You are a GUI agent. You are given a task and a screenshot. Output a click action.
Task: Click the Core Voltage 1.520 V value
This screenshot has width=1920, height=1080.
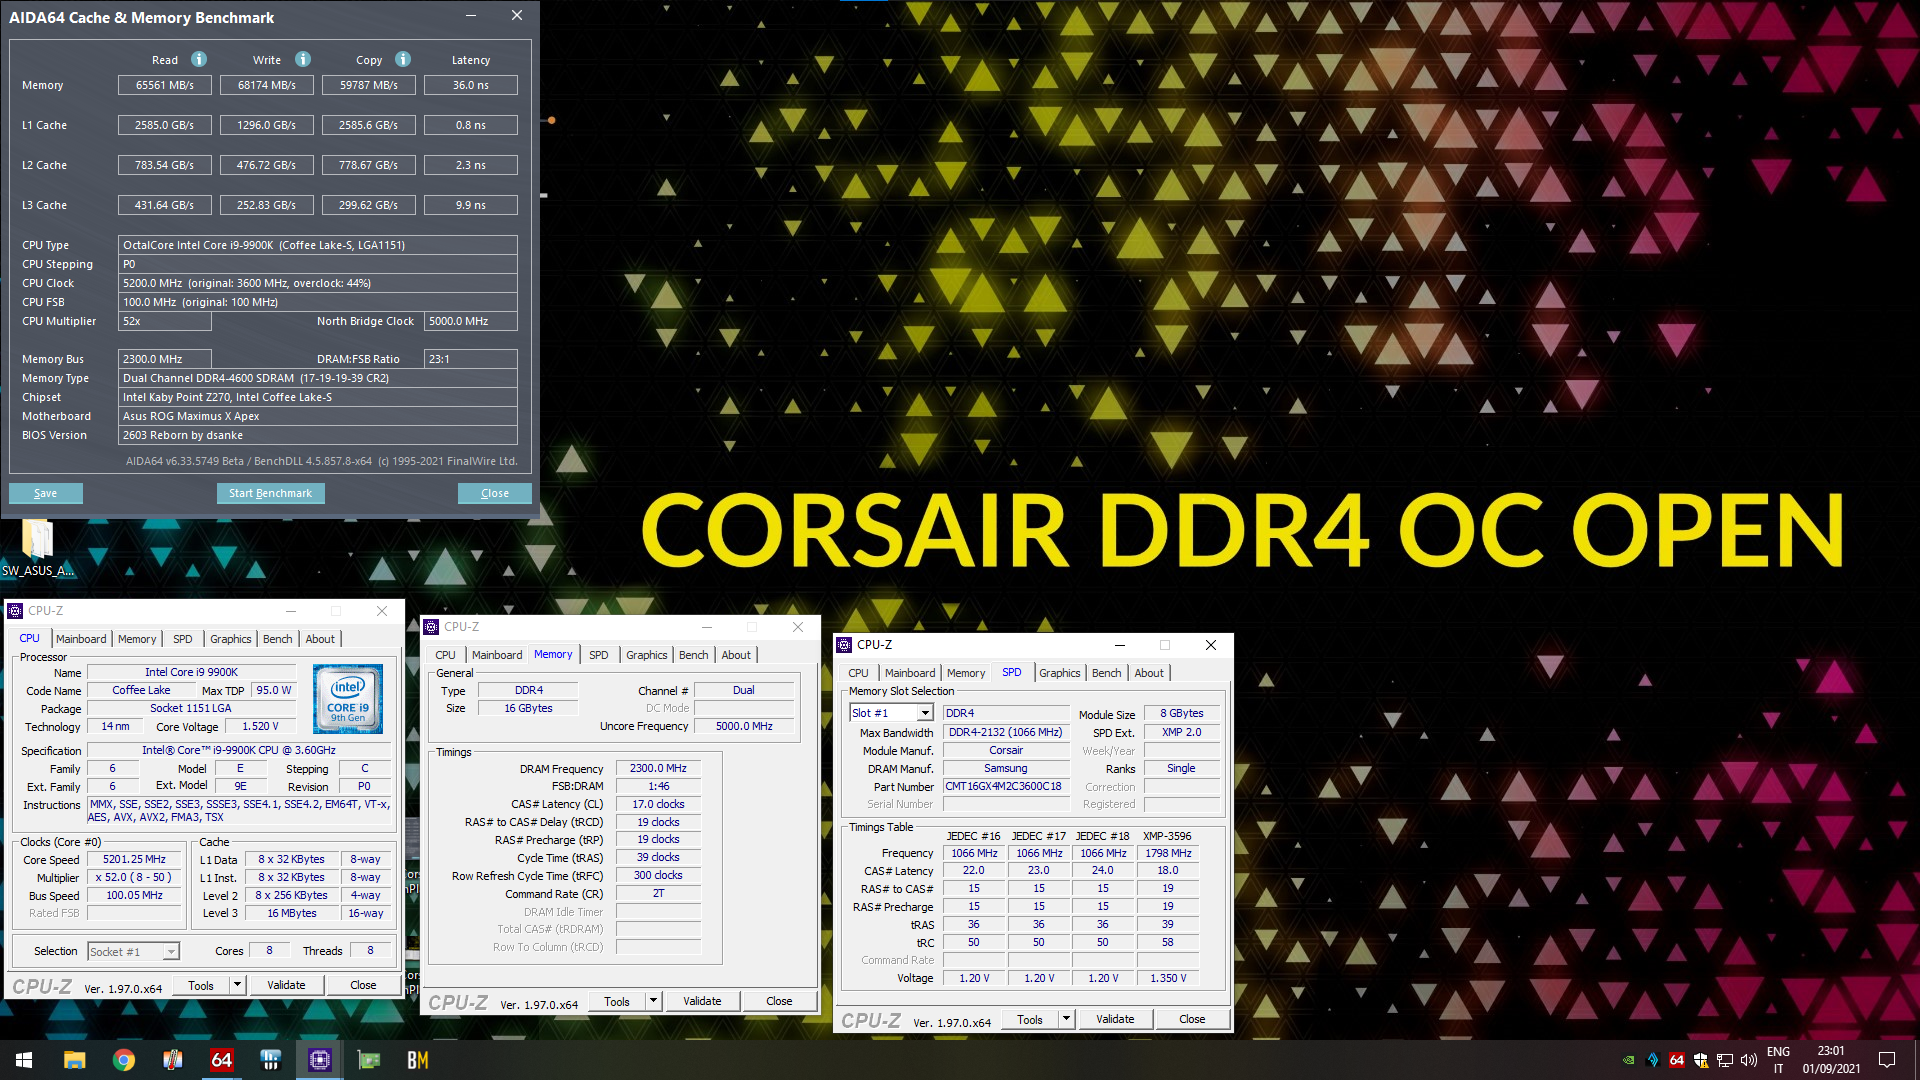(261, 726)
